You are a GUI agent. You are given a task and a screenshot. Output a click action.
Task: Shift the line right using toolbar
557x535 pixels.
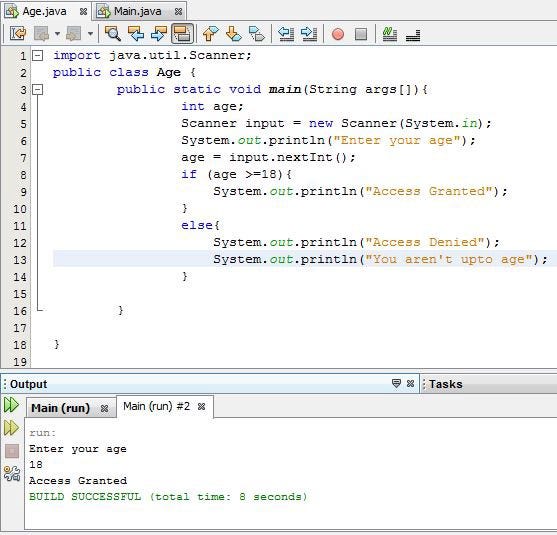pyautogui.click(x=309, y=34)
